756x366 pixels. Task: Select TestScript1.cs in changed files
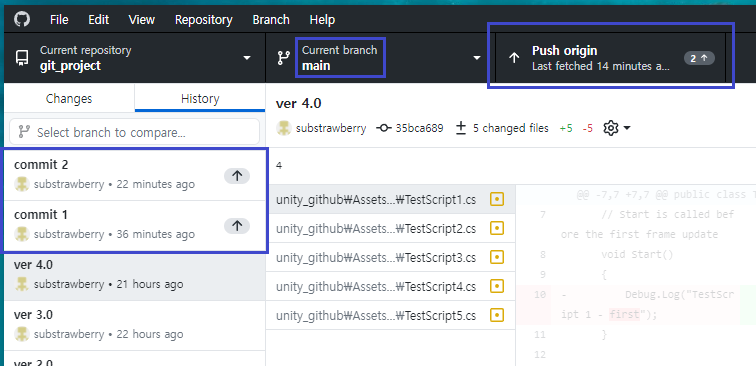(x=391, y=199)
